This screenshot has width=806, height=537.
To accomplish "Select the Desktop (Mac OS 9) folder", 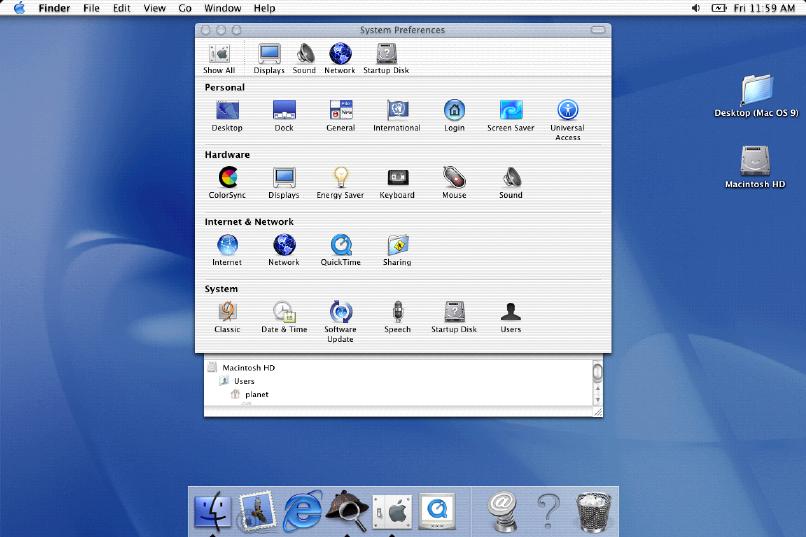I will (x=756, y=96).
